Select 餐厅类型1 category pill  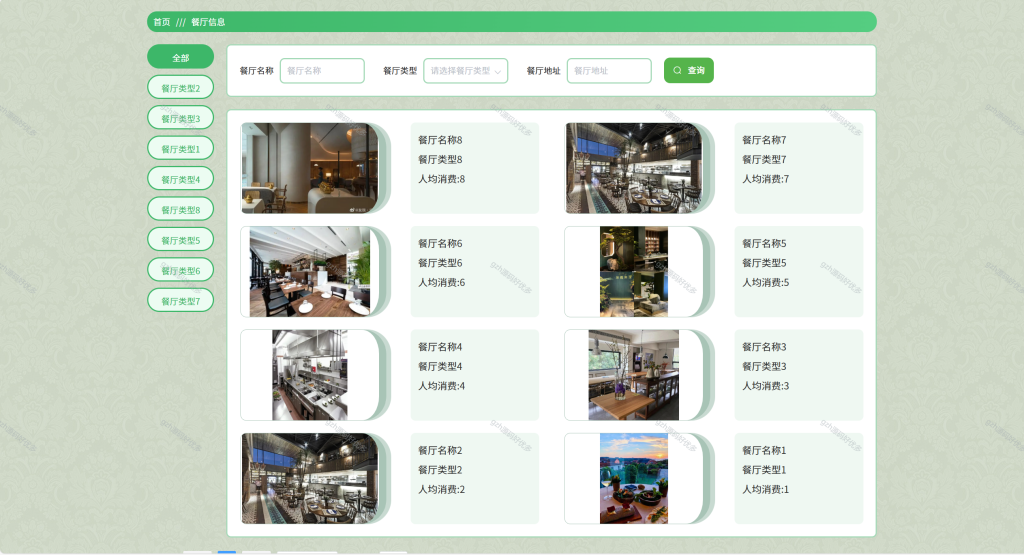pyautogui.click(x=180, y=148)
